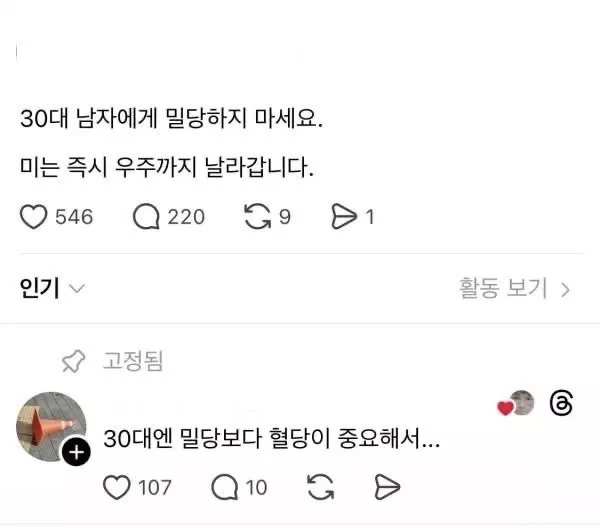Open the pinned reply's 10 comments
This screenshot has height=528, width=600.
(225, 487)
